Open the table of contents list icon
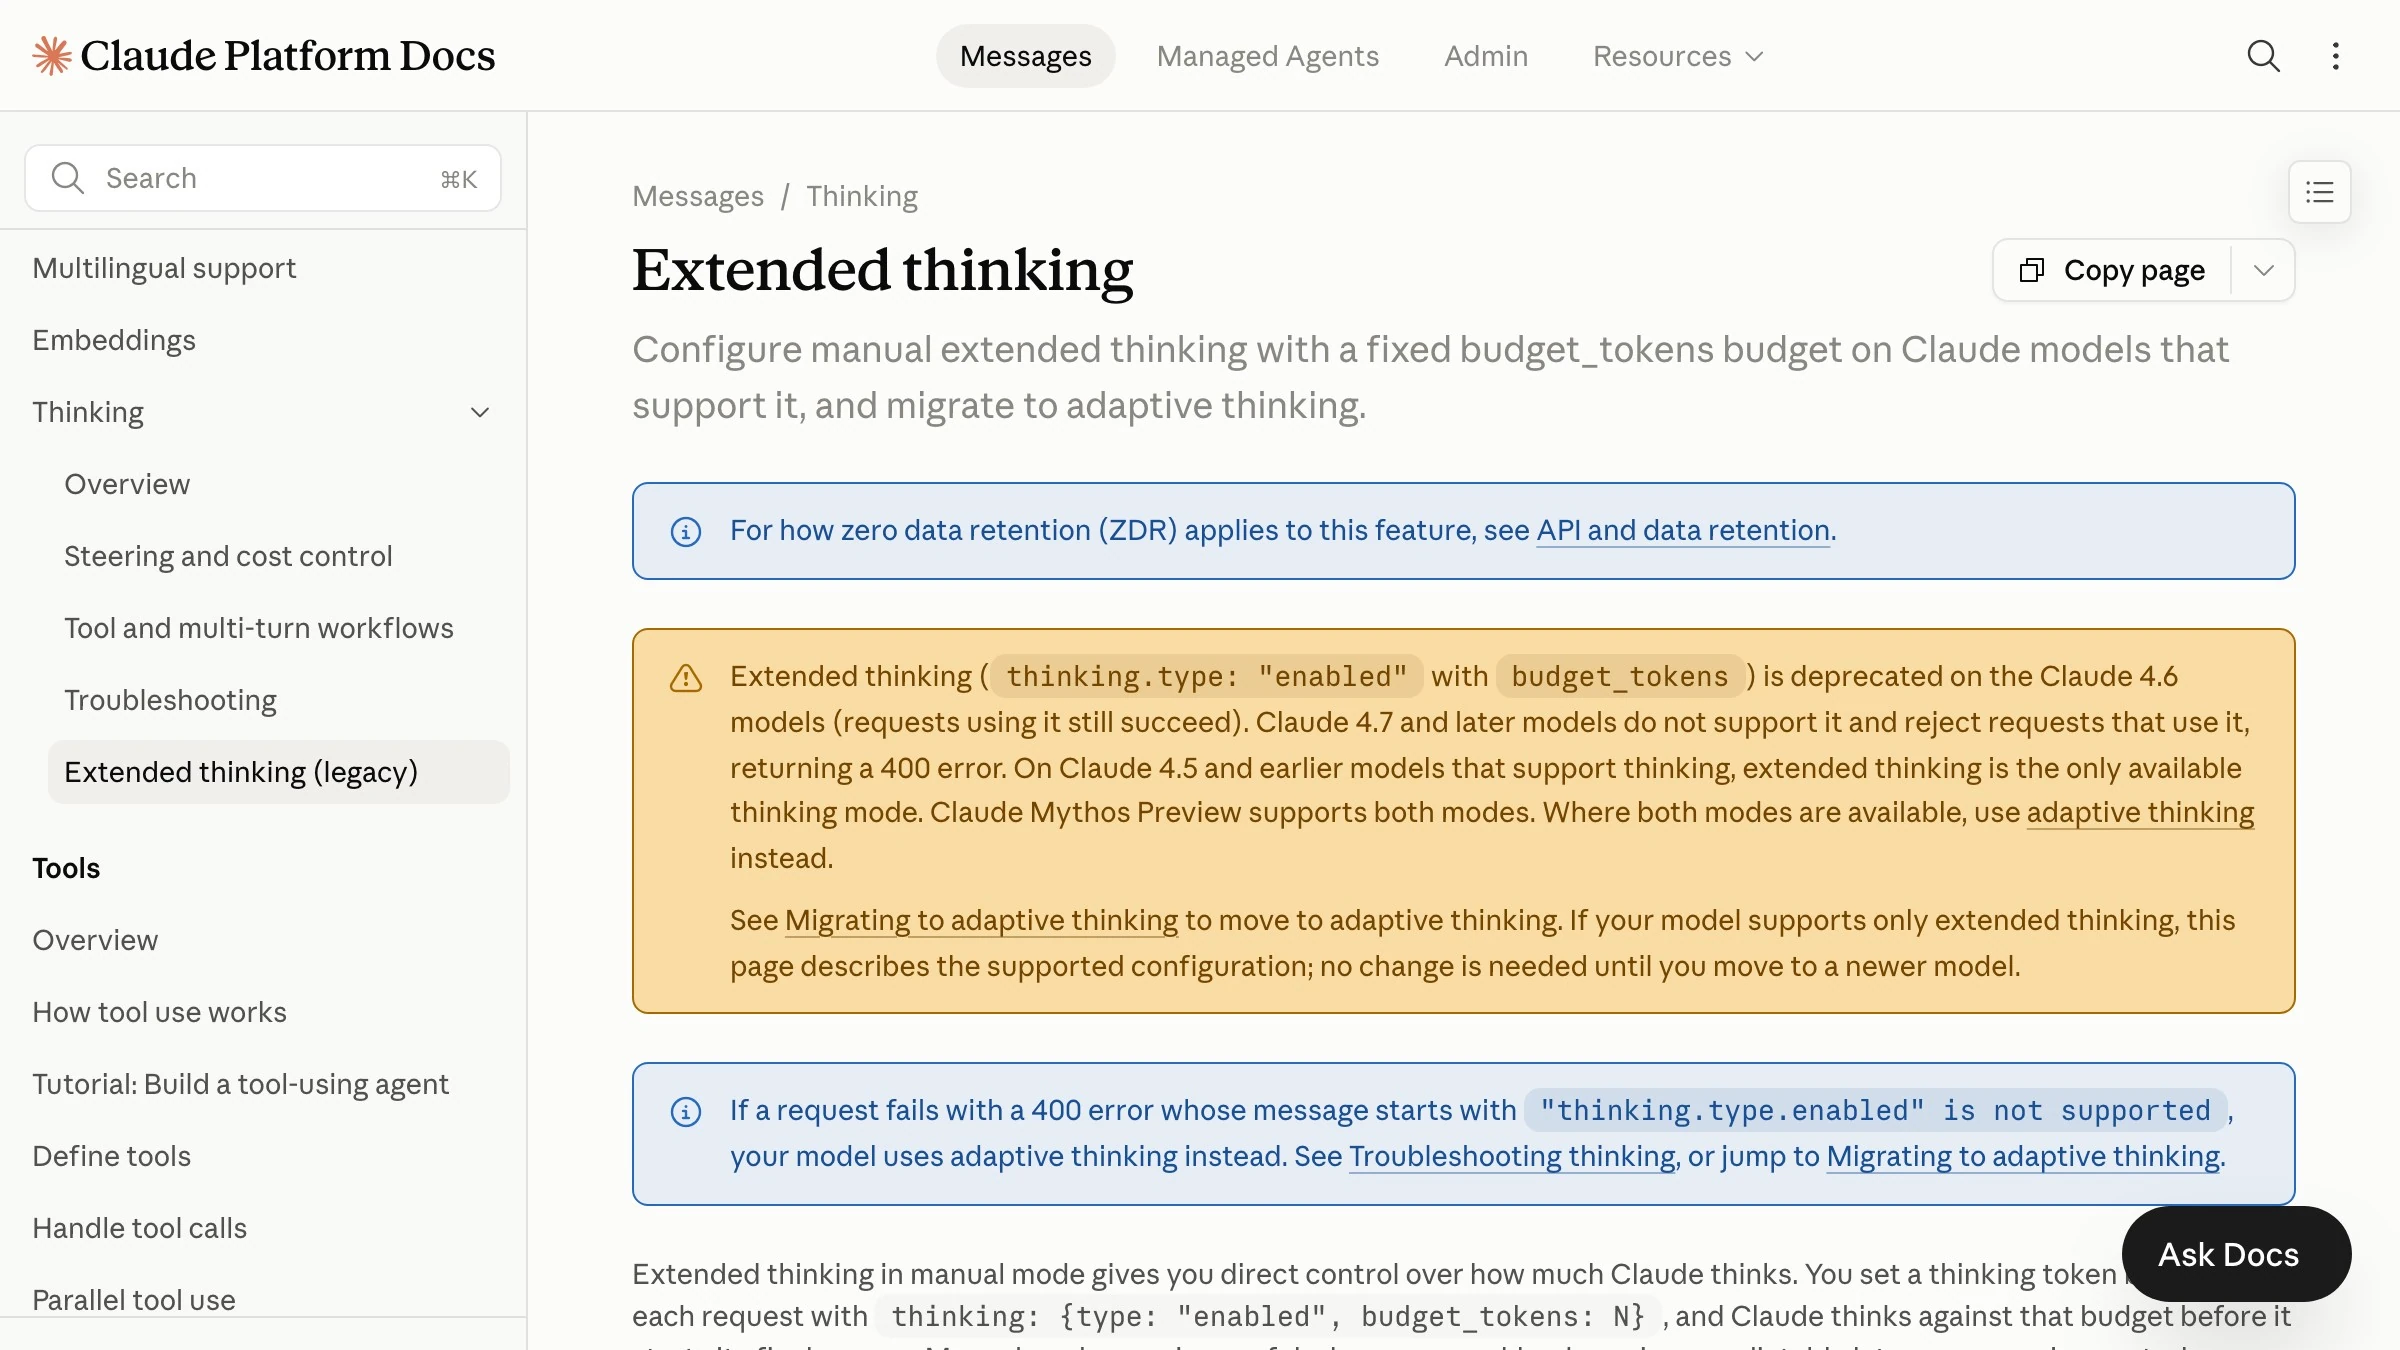2400x1350 pixels. pos(2320,192)
